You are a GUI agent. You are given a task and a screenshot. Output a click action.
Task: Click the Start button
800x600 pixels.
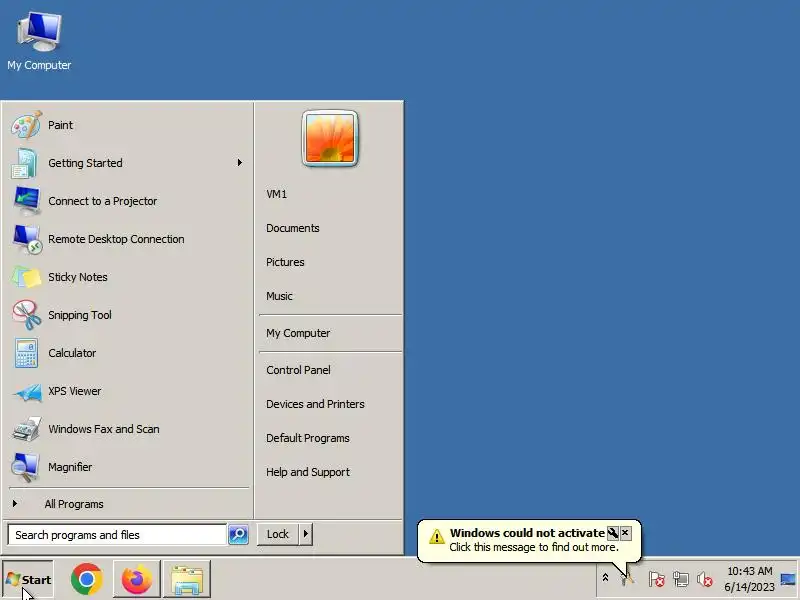click(x=28, y=580)
